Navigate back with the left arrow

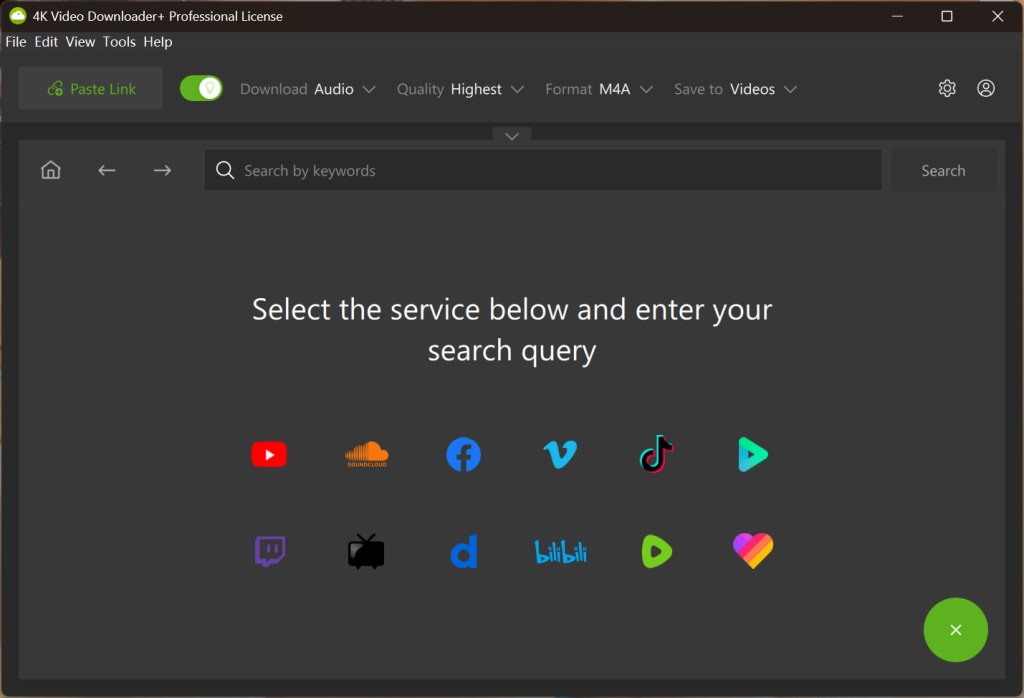(107, 170)
